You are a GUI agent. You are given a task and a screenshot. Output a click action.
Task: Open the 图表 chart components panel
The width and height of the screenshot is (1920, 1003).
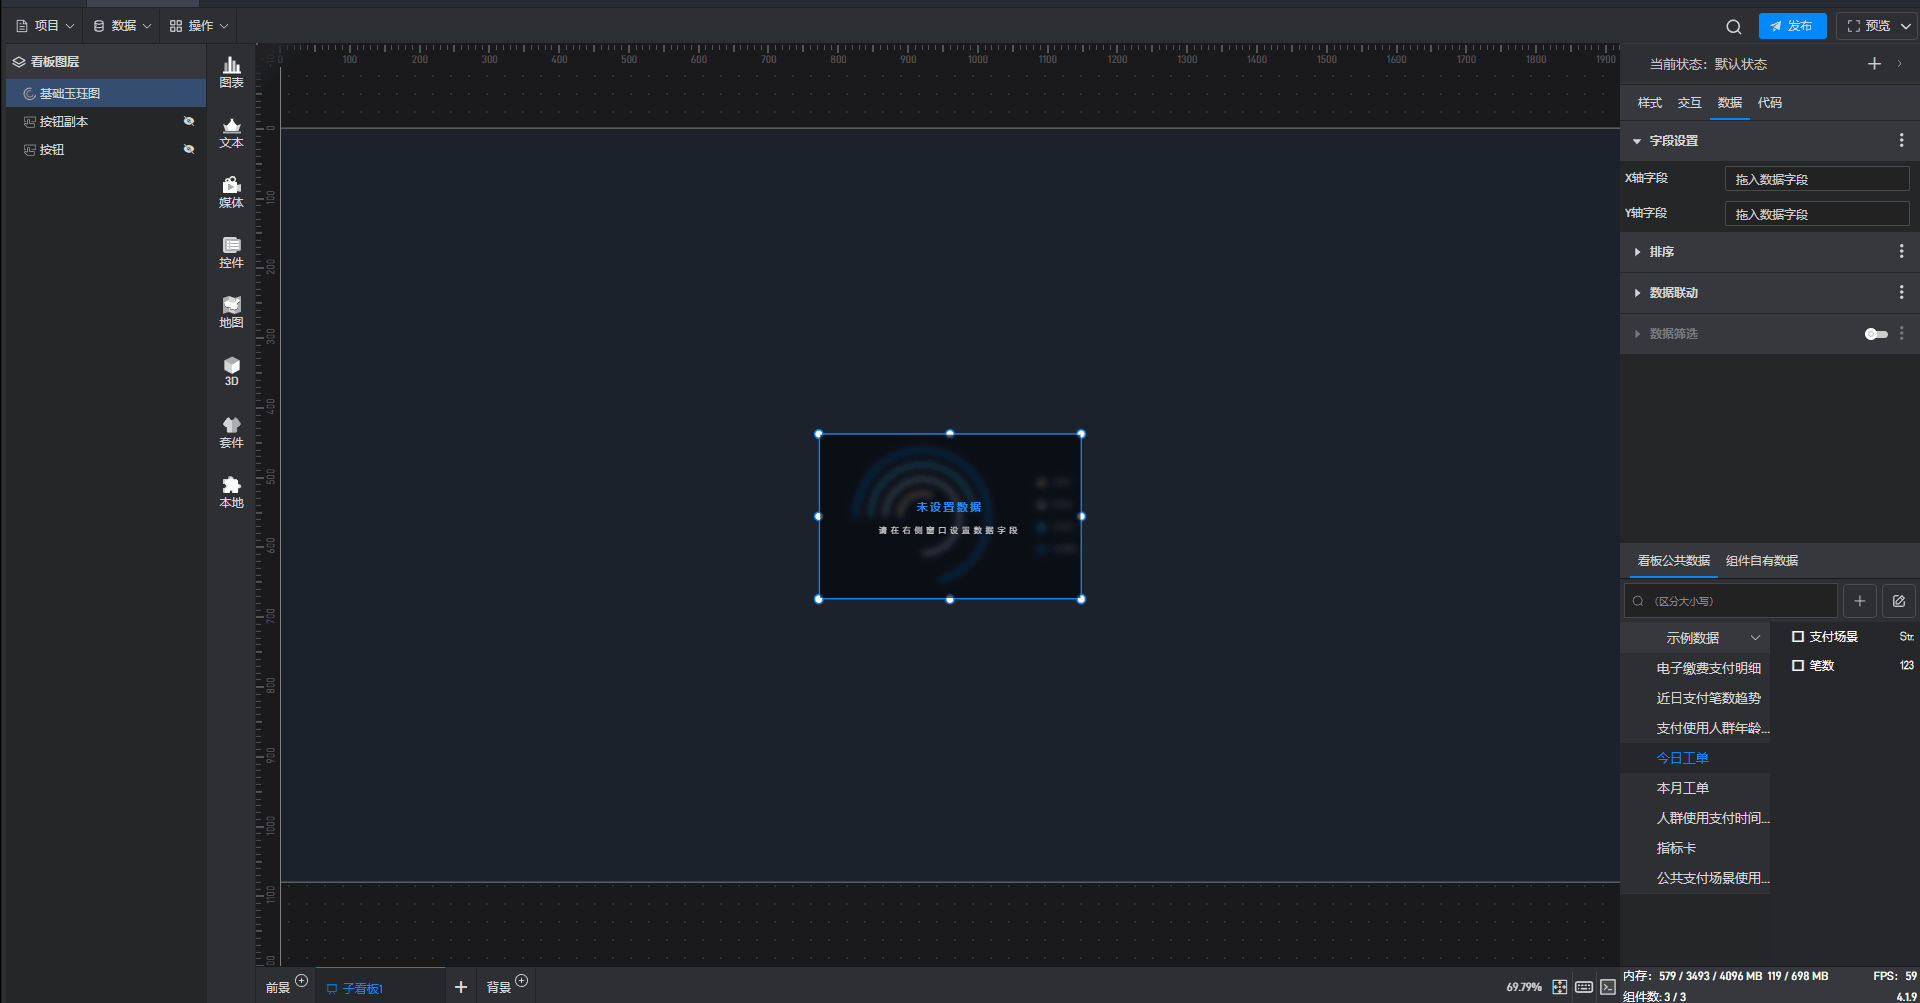(231, 72)
